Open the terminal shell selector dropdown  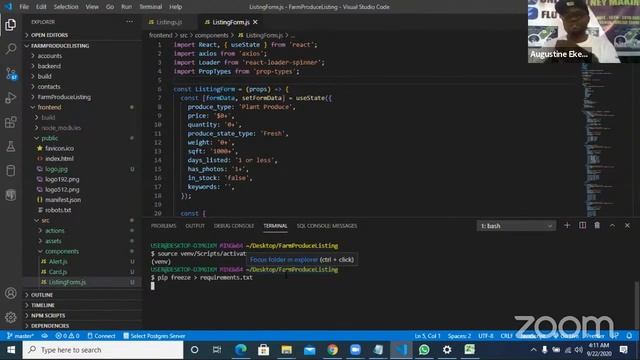click(516, 226)
